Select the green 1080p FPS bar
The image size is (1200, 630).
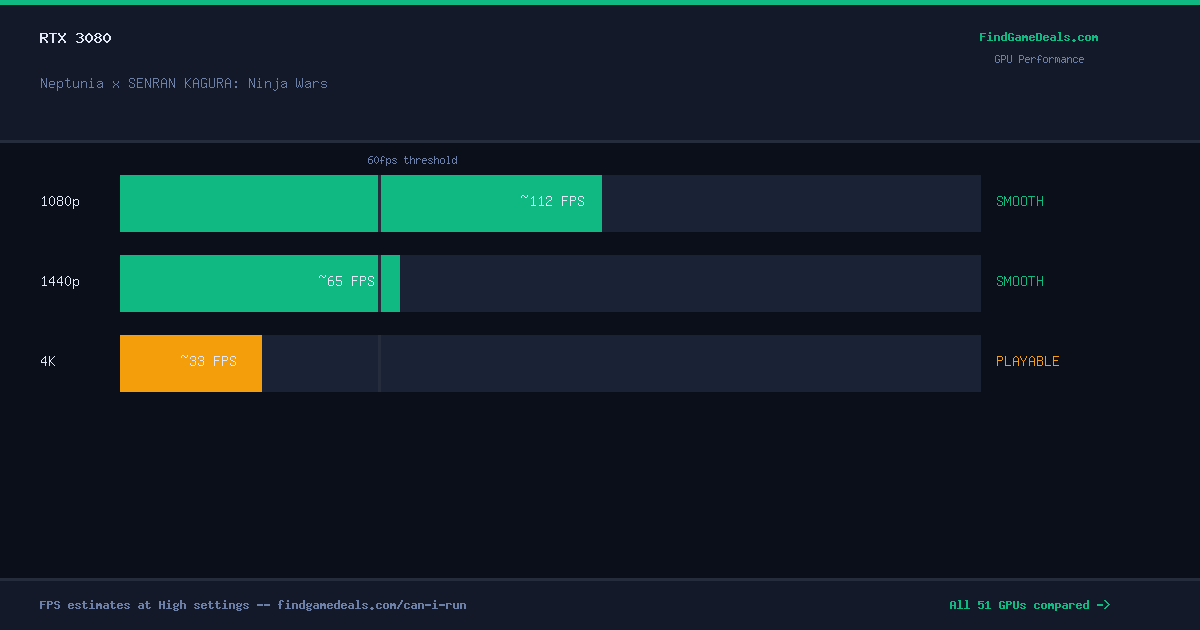point(361,204)
